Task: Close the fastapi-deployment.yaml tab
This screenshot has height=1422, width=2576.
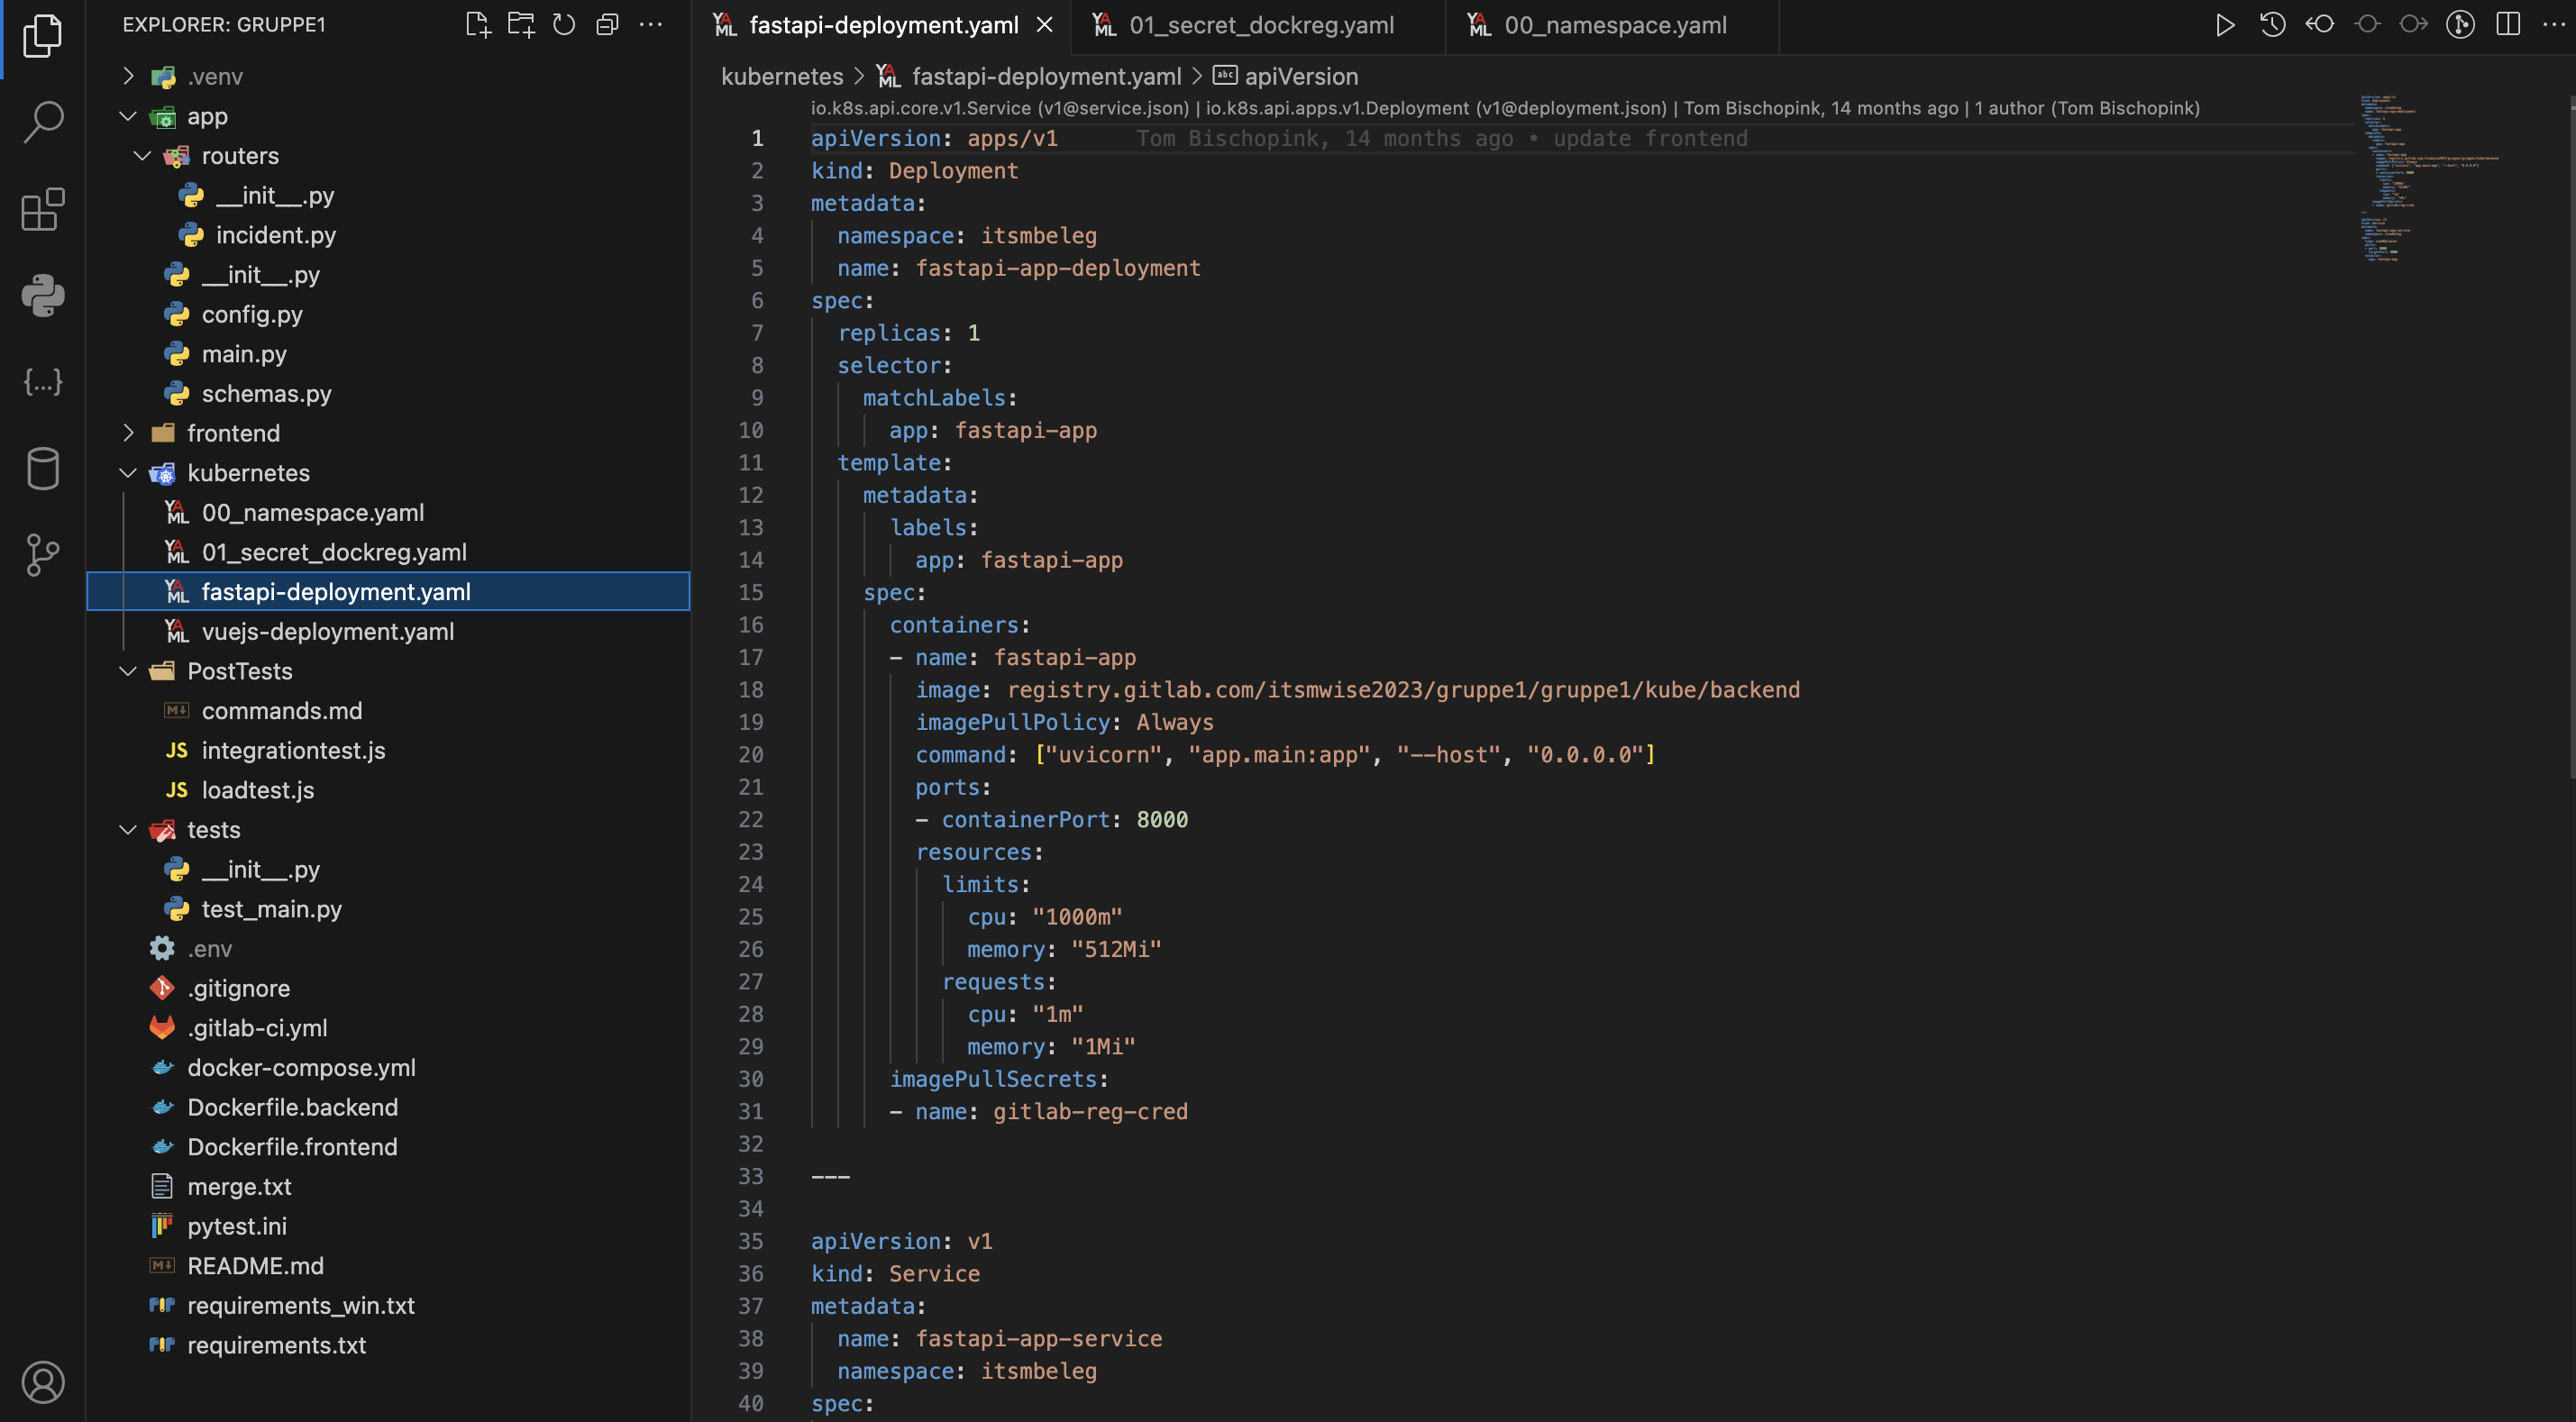Action: [1044, 25]
